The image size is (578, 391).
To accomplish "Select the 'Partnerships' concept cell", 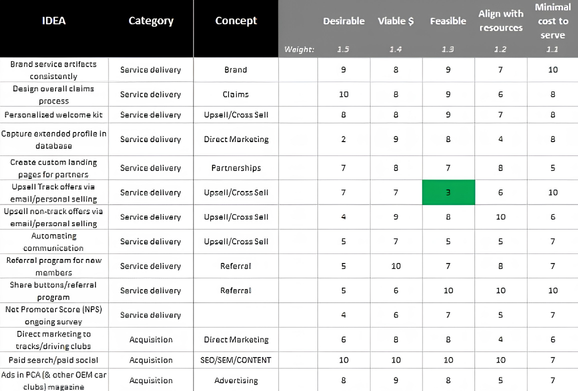I will [236, 168].
